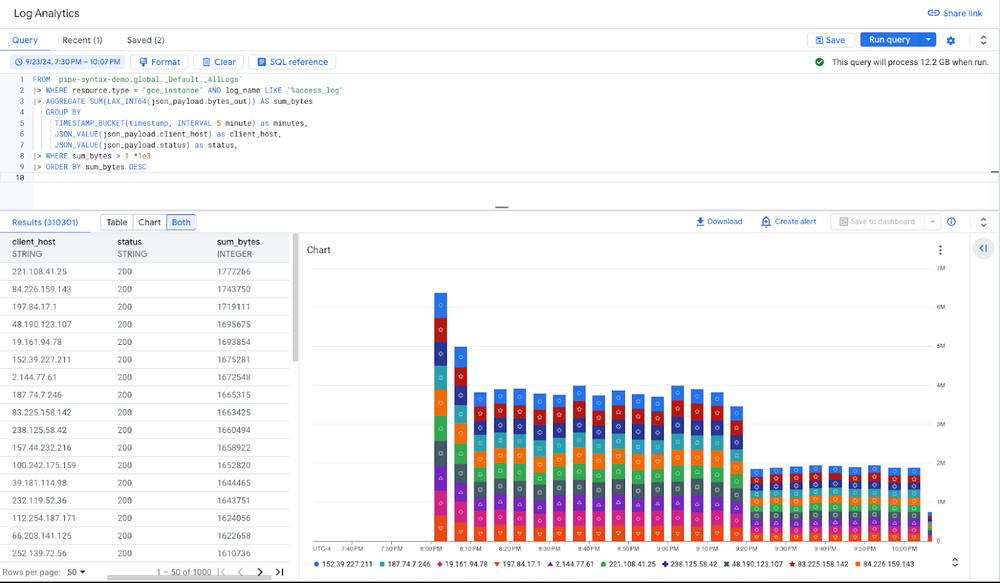Expand the chart side panel arrow
Screen dimensions: 1000x583
[x=983, y=248]
